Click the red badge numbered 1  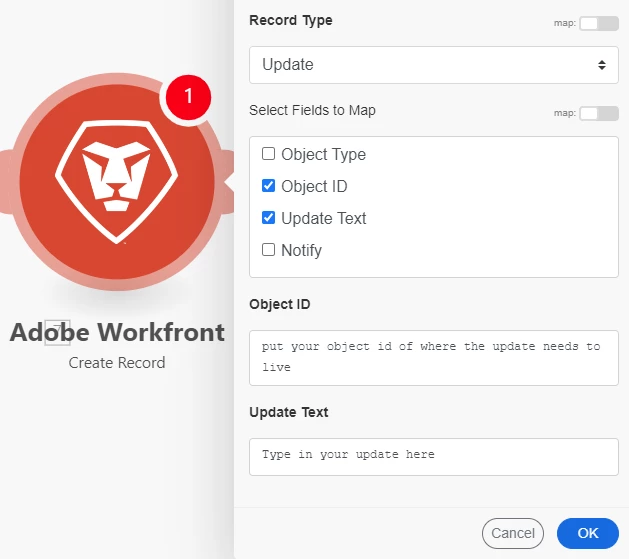coord(188,97)
